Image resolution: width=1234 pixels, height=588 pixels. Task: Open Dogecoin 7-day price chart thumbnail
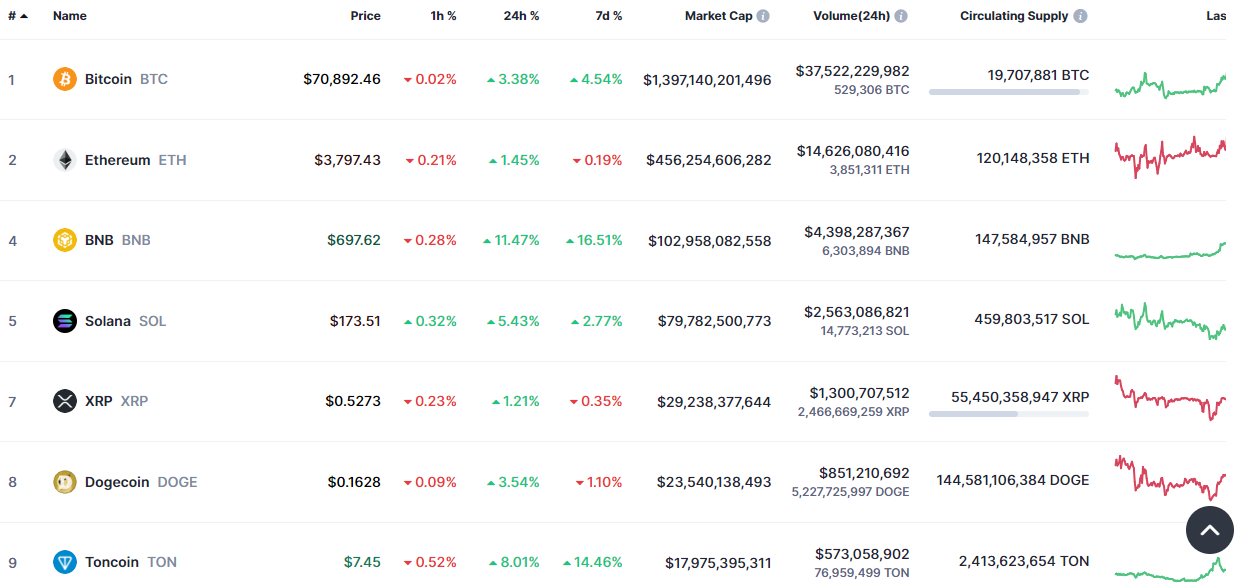coord(1170,477)
